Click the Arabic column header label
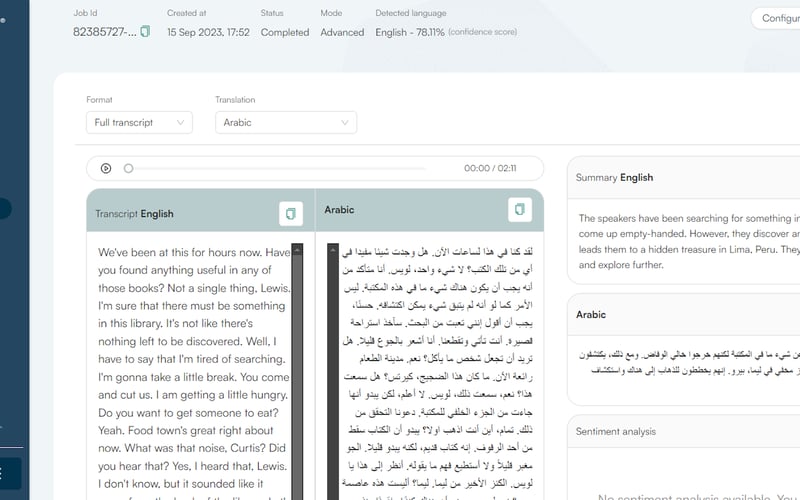 pyautogui.click(x=339, y=210)
